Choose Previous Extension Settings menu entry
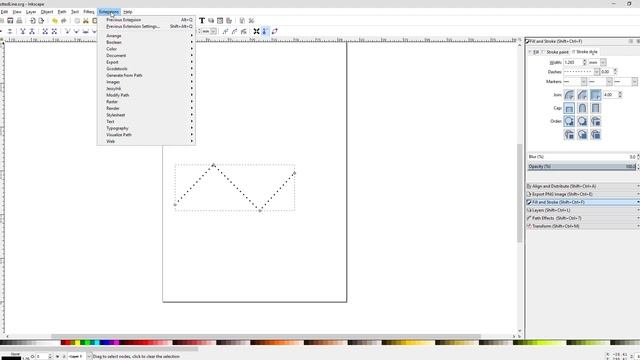 coord(146,26)
